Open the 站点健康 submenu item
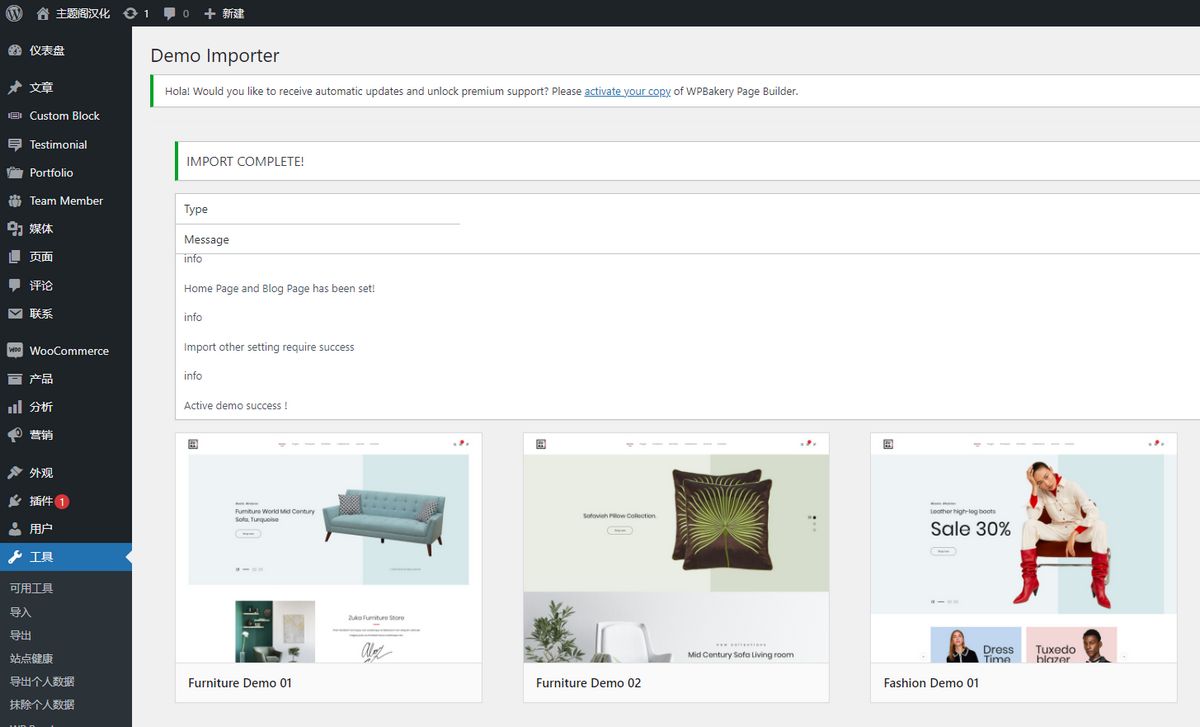The image size is (1200, 727). click(x=31, y=659)
